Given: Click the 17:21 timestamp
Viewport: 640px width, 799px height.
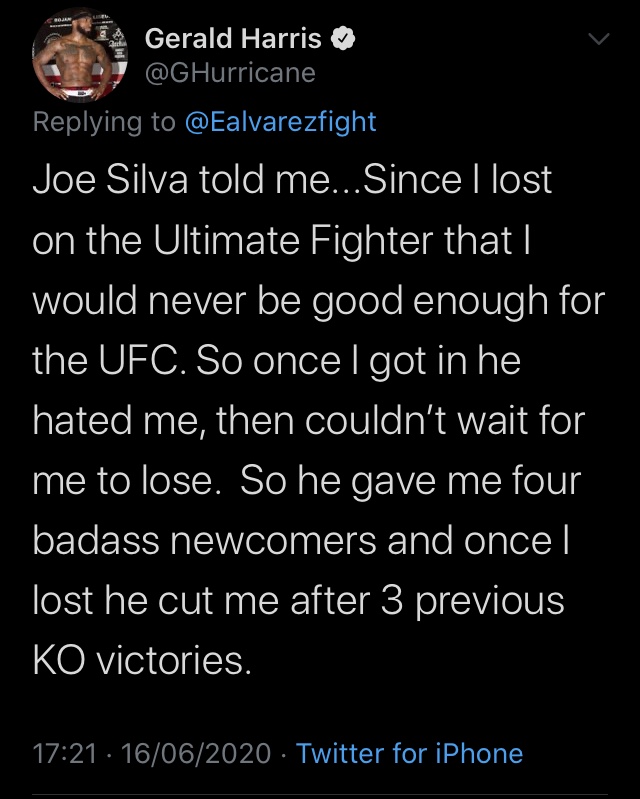Looking at the screenshot, I should 65,754.
